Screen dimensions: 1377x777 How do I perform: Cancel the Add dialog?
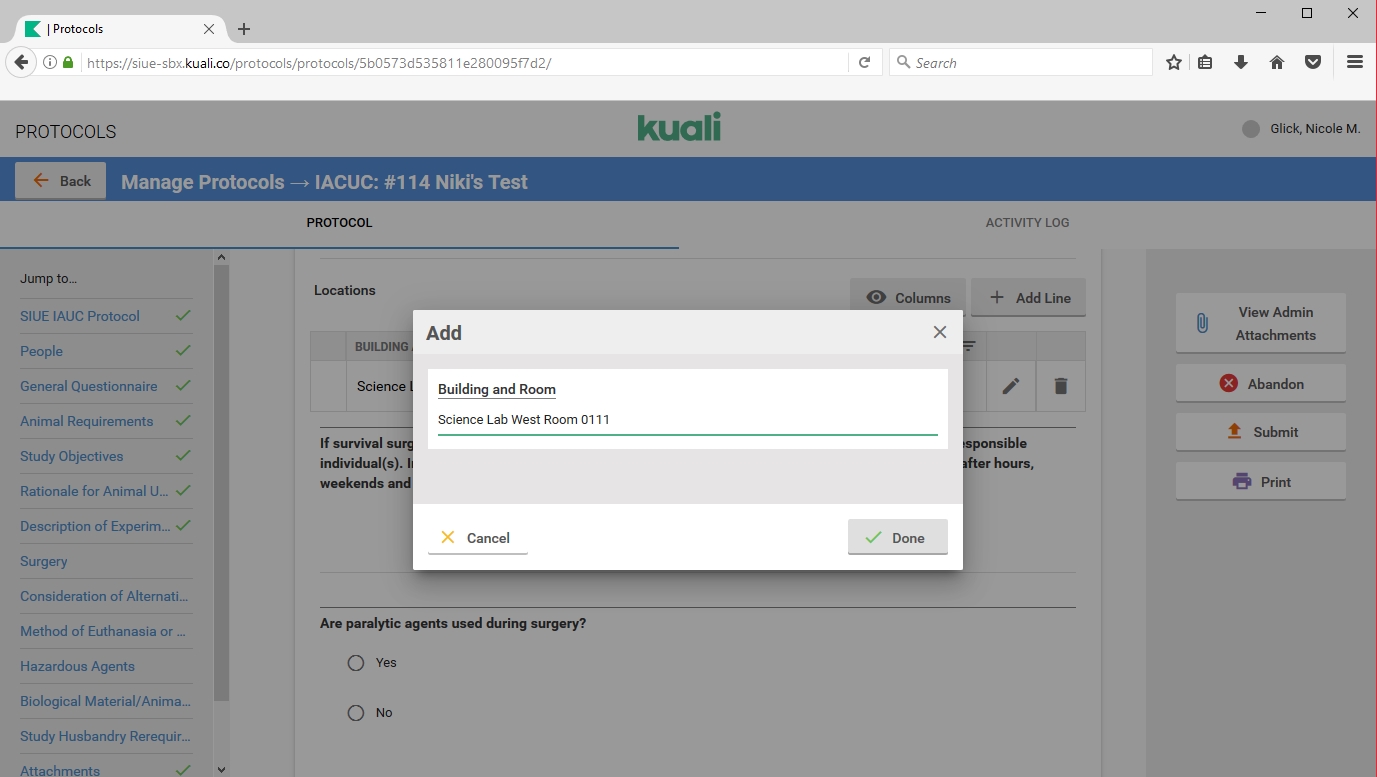coord(477,538)
